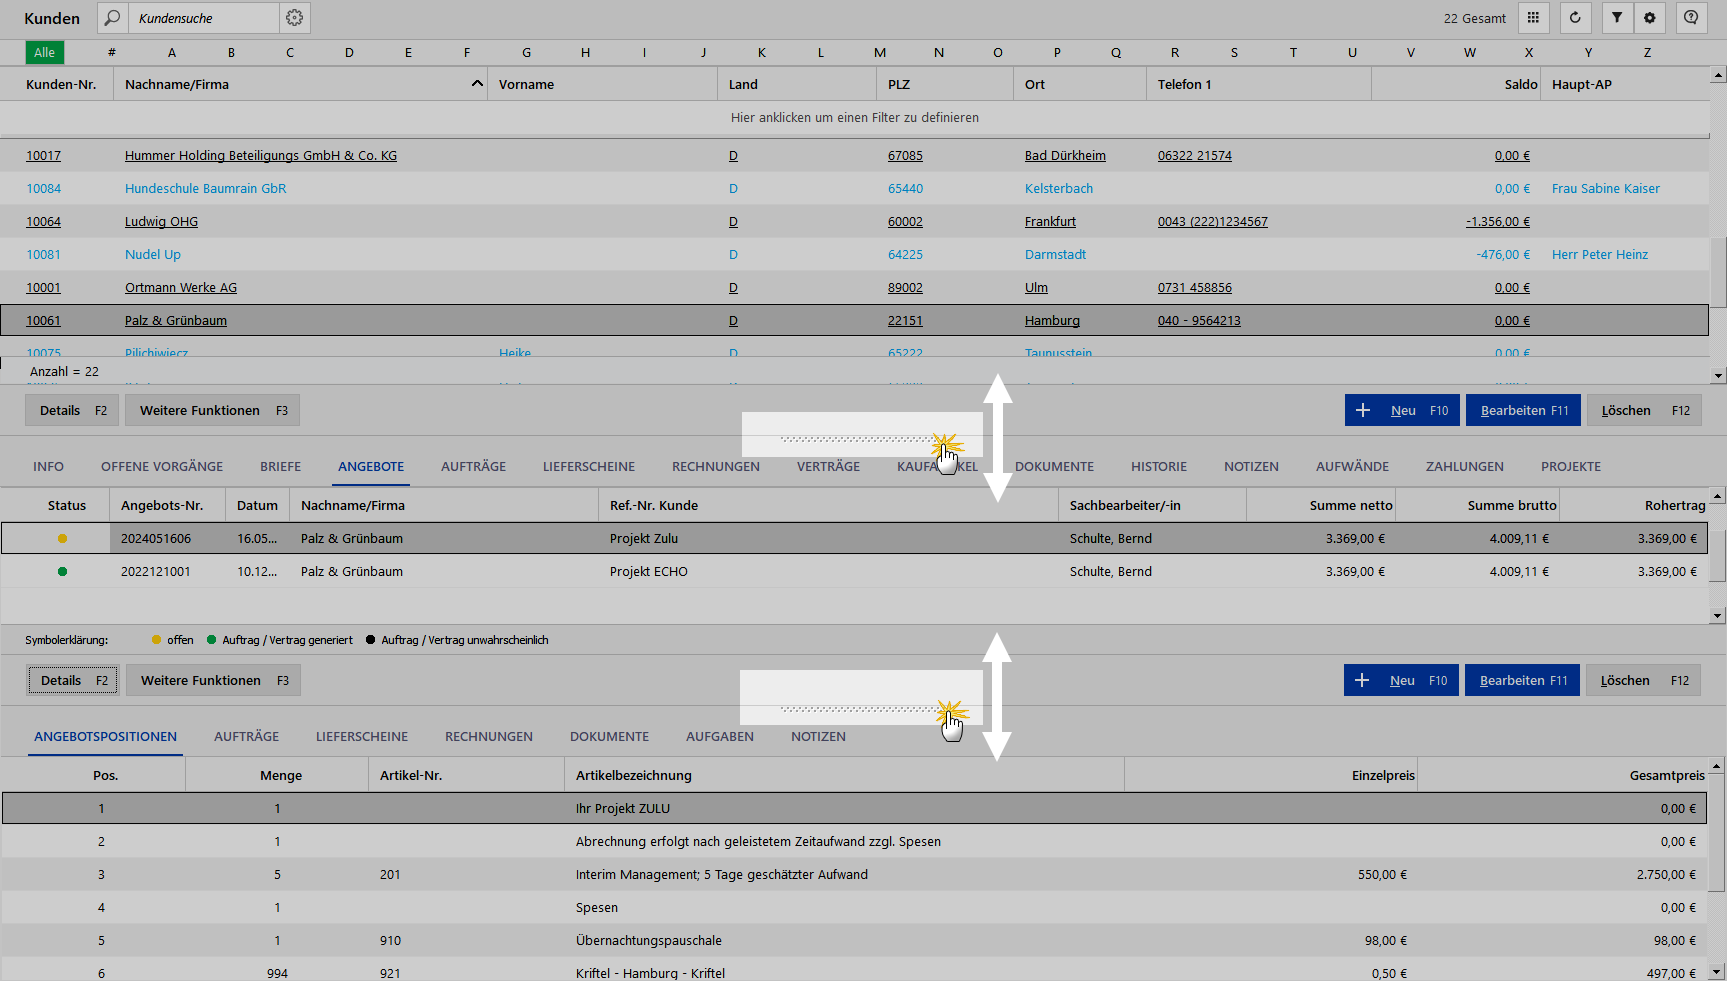This screenshot has height=981, width=1727.
Task: Open the AUFGABEN sub-tab
Action: coord(720,737)
